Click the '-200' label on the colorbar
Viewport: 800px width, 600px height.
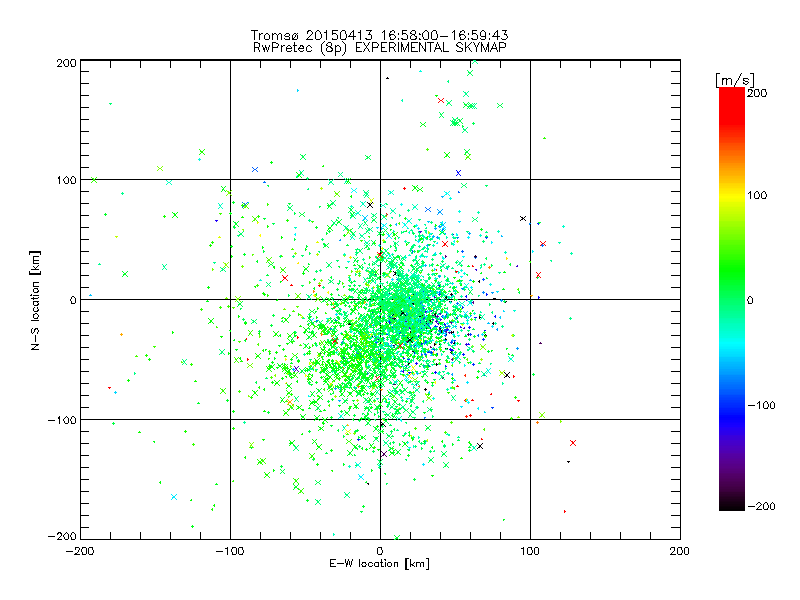[x=761, y=506]
